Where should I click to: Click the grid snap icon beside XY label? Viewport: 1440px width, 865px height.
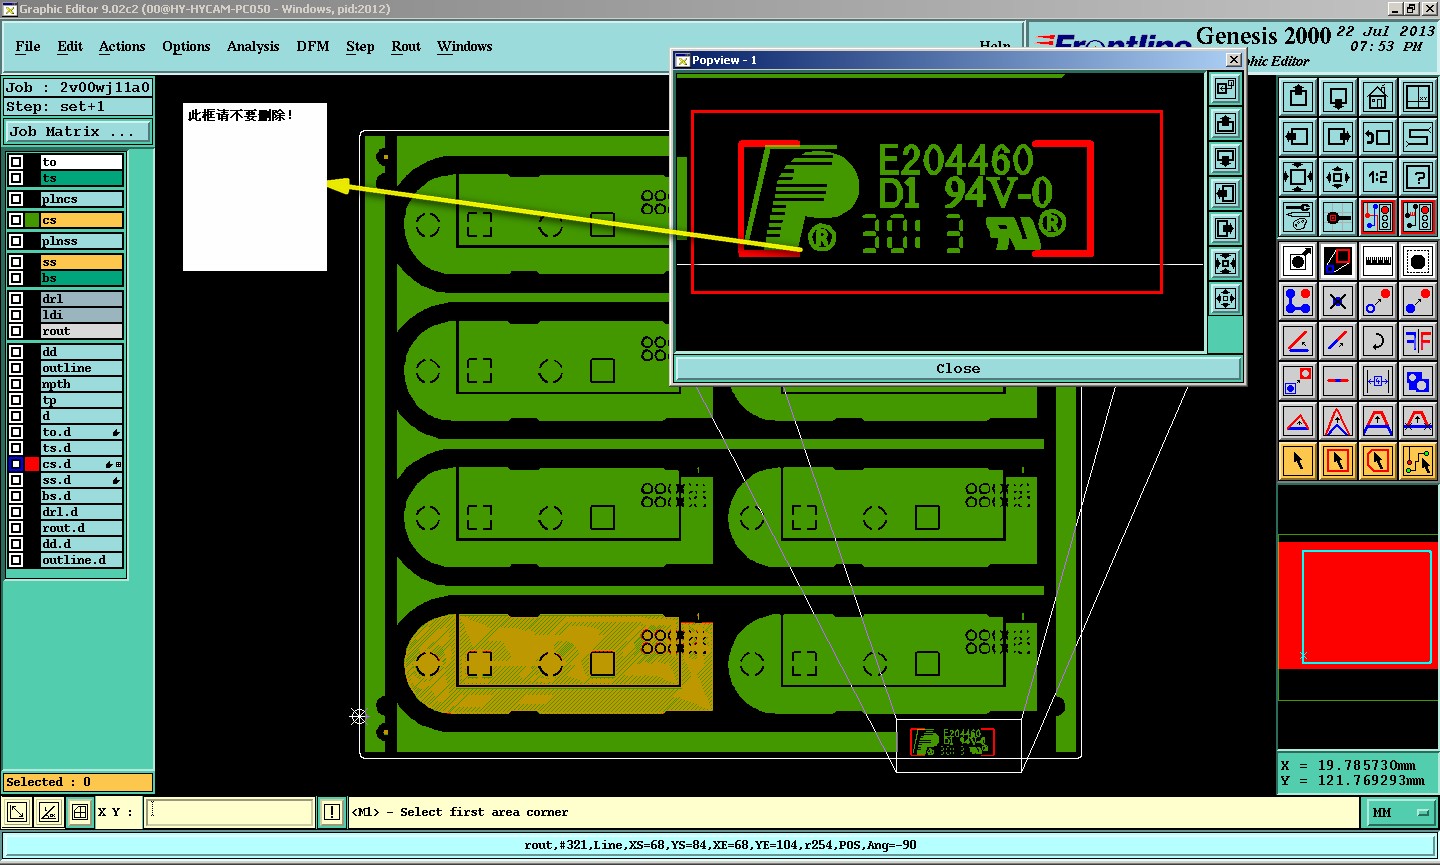tap(80, 813)
